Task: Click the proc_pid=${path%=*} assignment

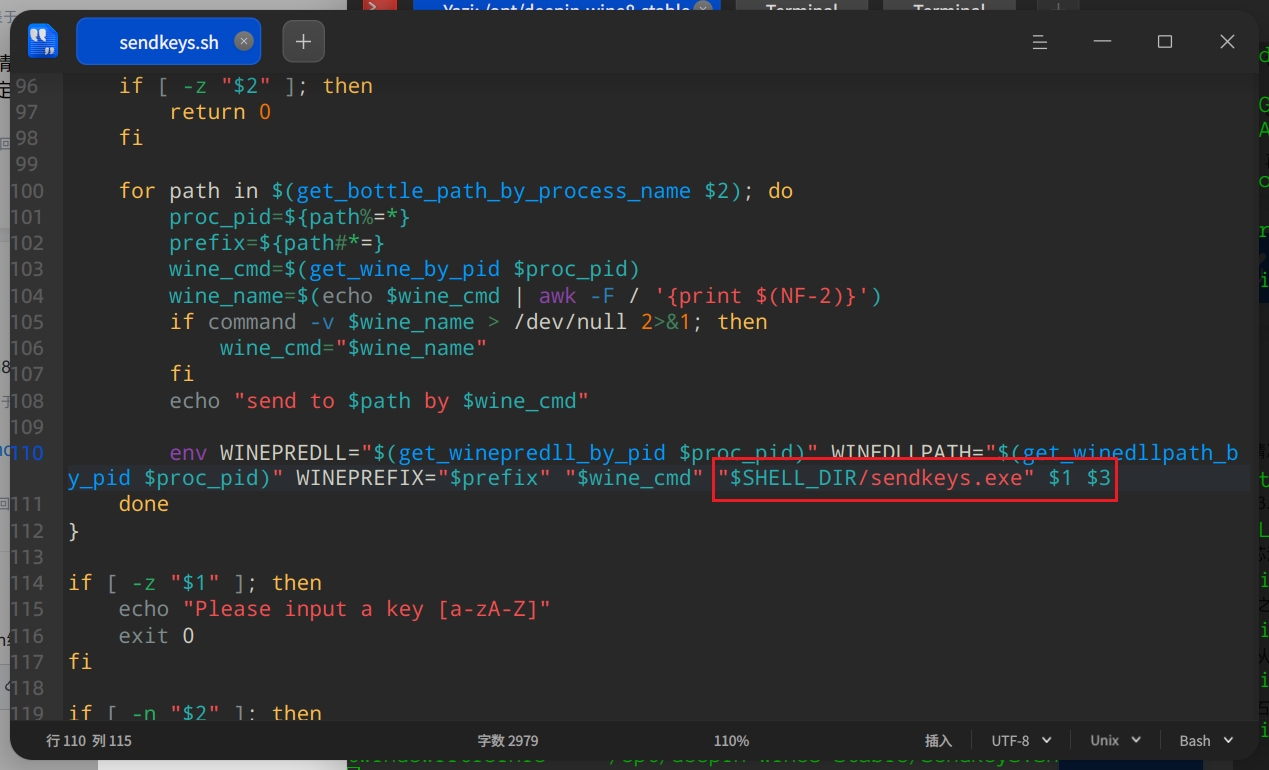Action: click(290, 216)
